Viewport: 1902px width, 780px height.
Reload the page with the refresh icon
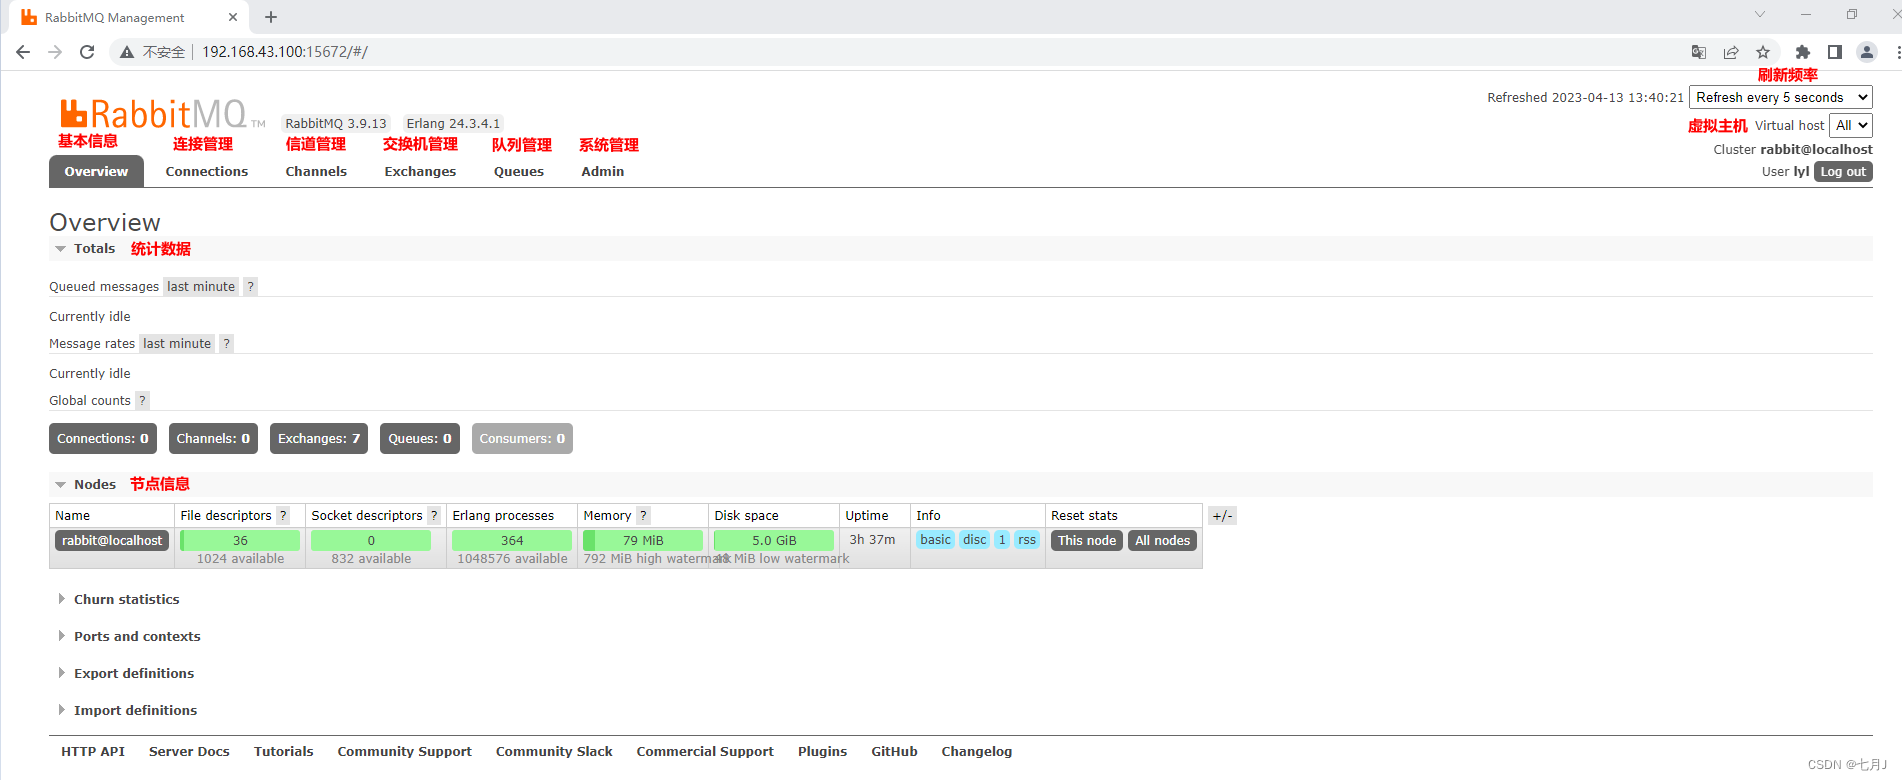pos(87,52)
